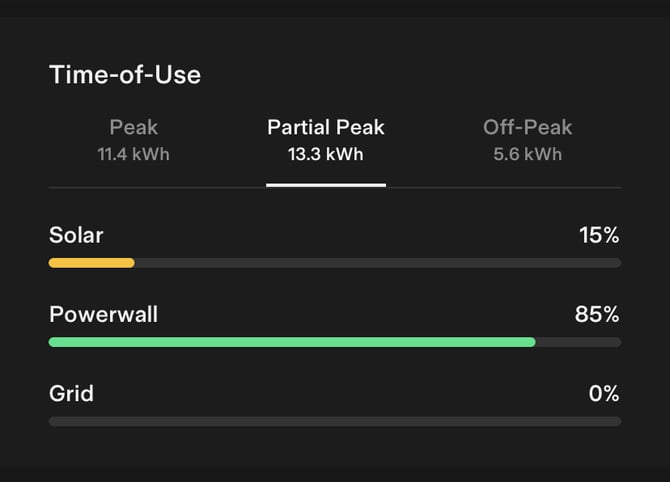The width and height of the screenshot is (670, 482).
Task: Click the empty Grid usage bar
Action: tap(334, 421)
